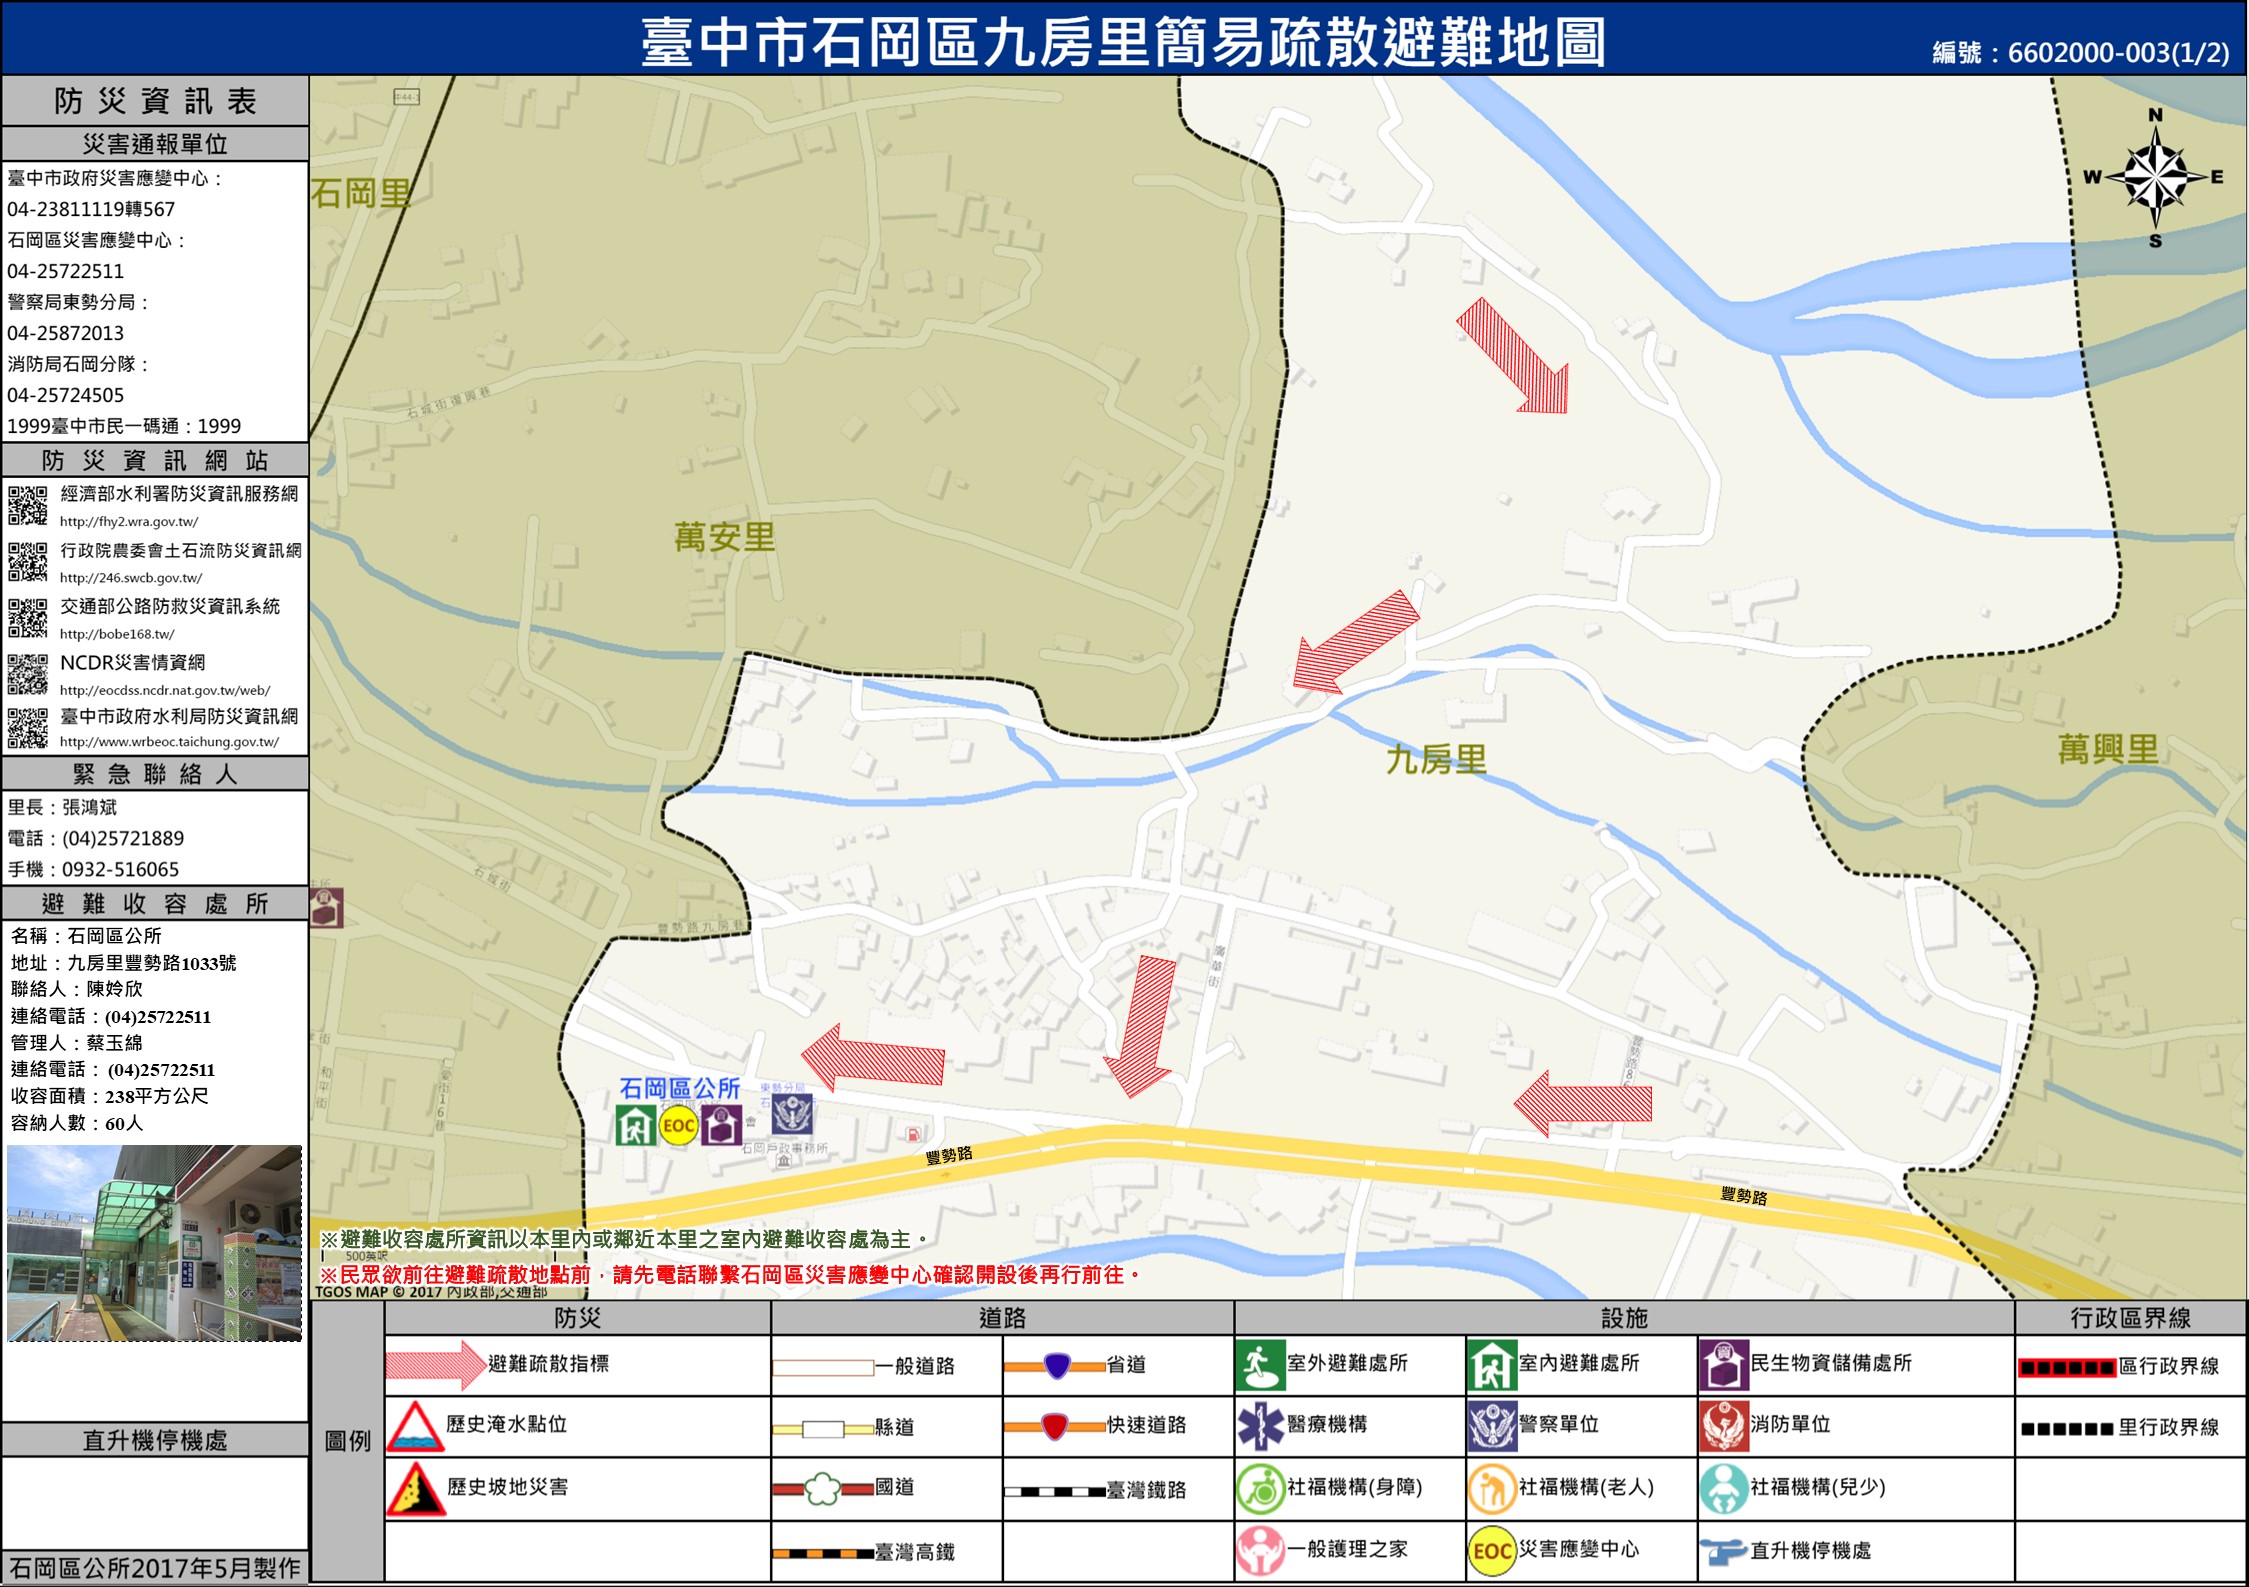
Task: Open the eocdss.ncdr.nat.gov.tw link
Action: click(165, 690)
